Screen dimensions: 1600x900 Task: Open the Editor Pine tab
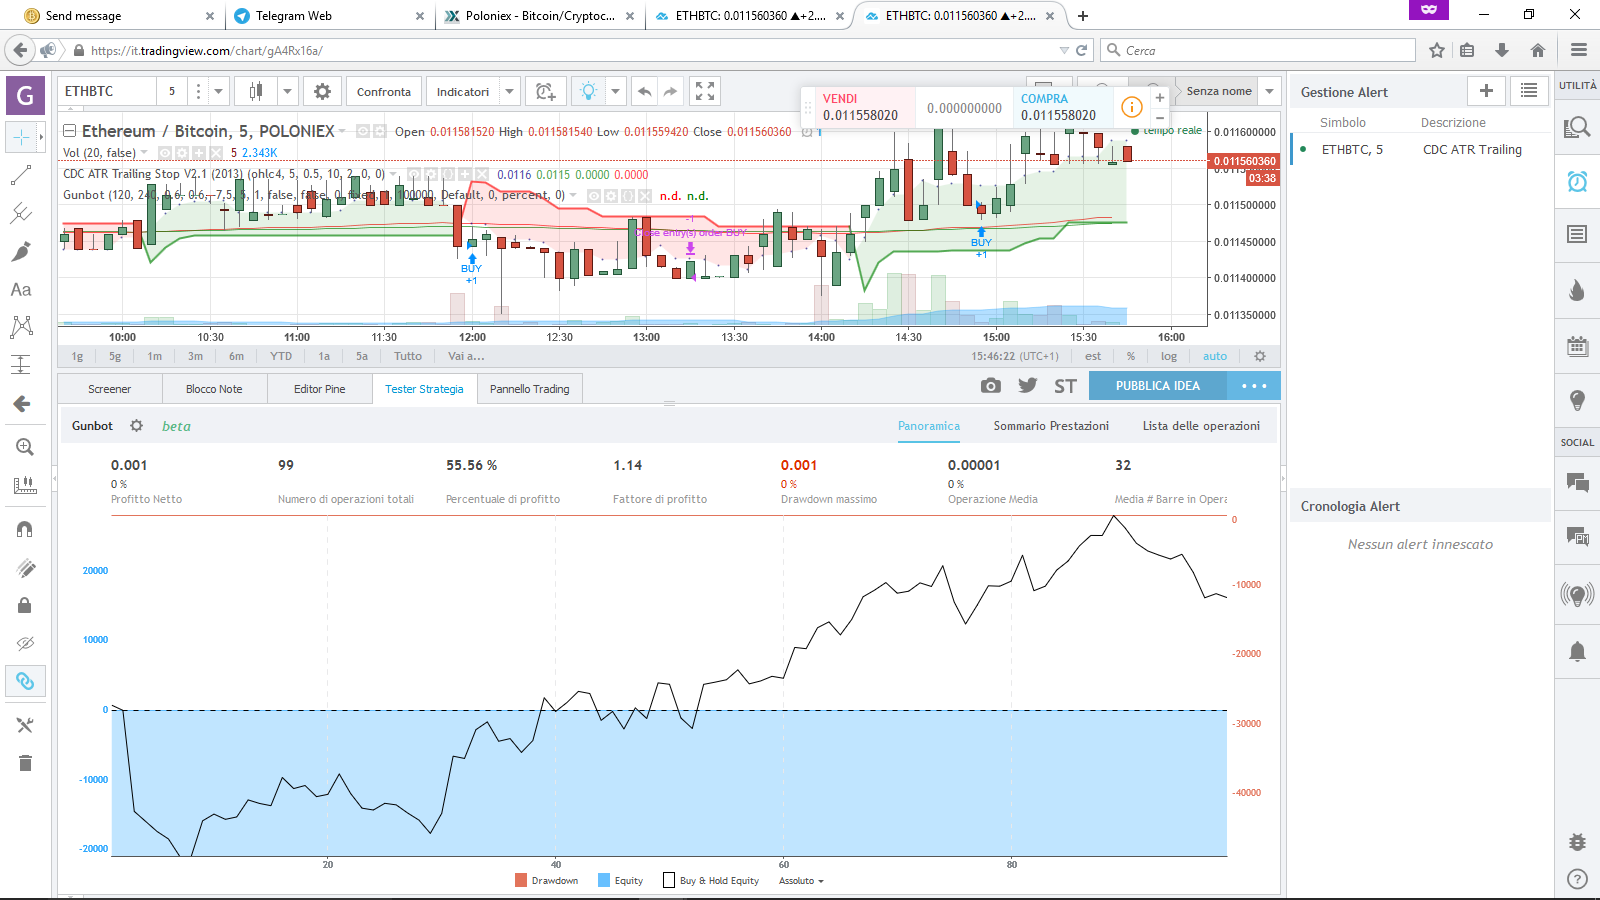pos(320,389)
